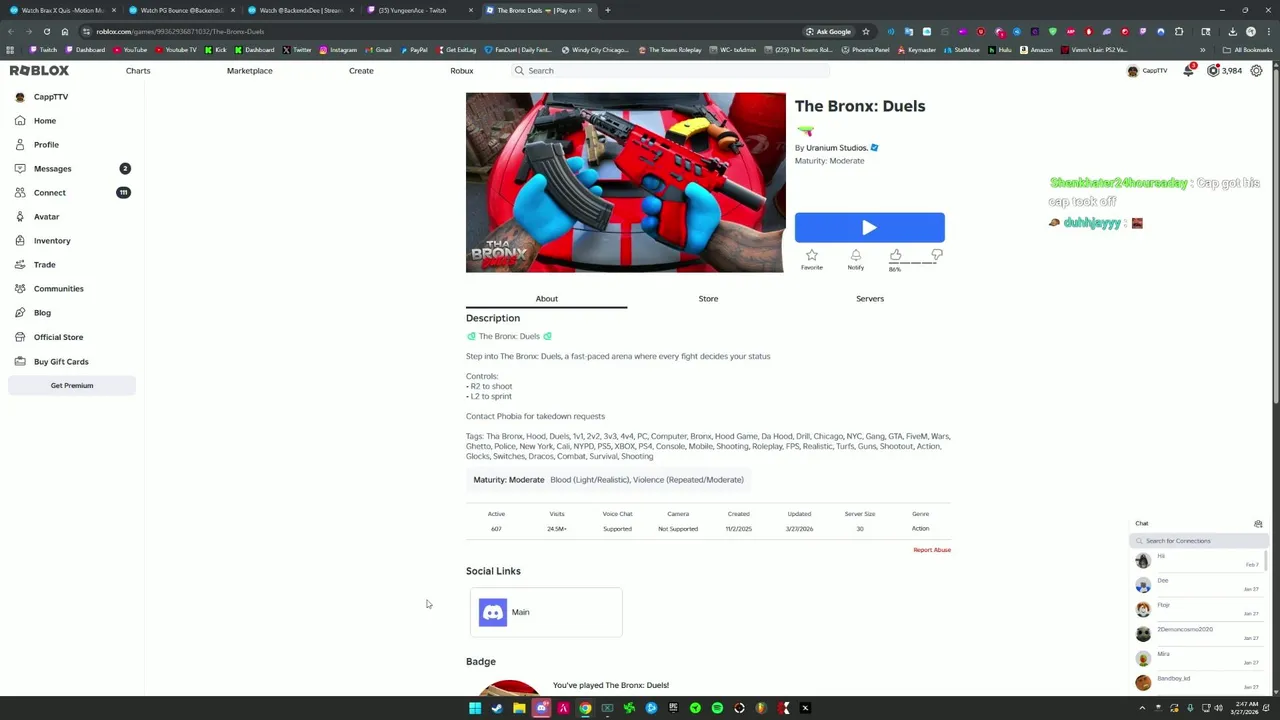Viewport: 1280px width, 720px height.
Task: Click the blue Play button
Action: coord(869,228)
